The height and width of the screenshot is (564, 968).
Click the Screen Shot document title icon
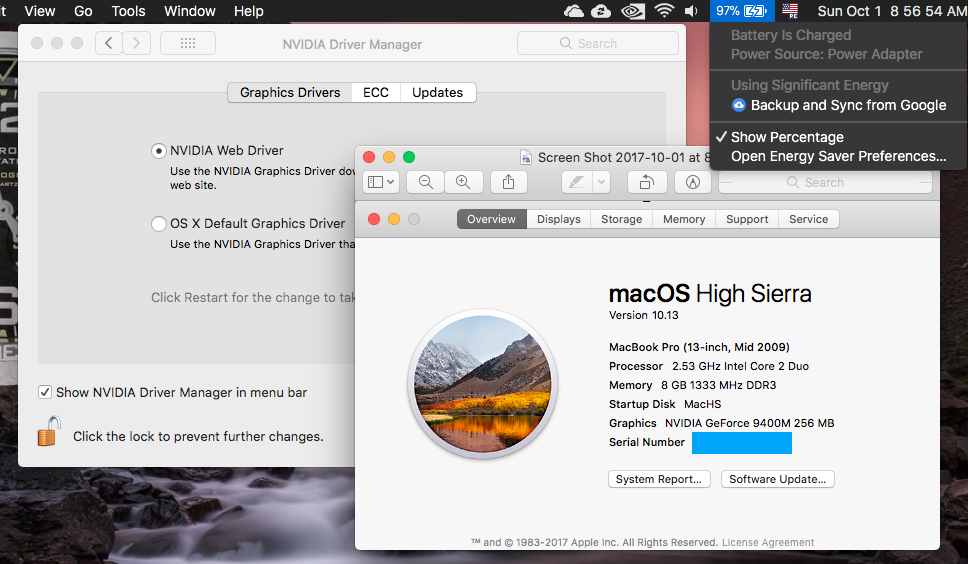pyautogui.click(x=525, y=157)
